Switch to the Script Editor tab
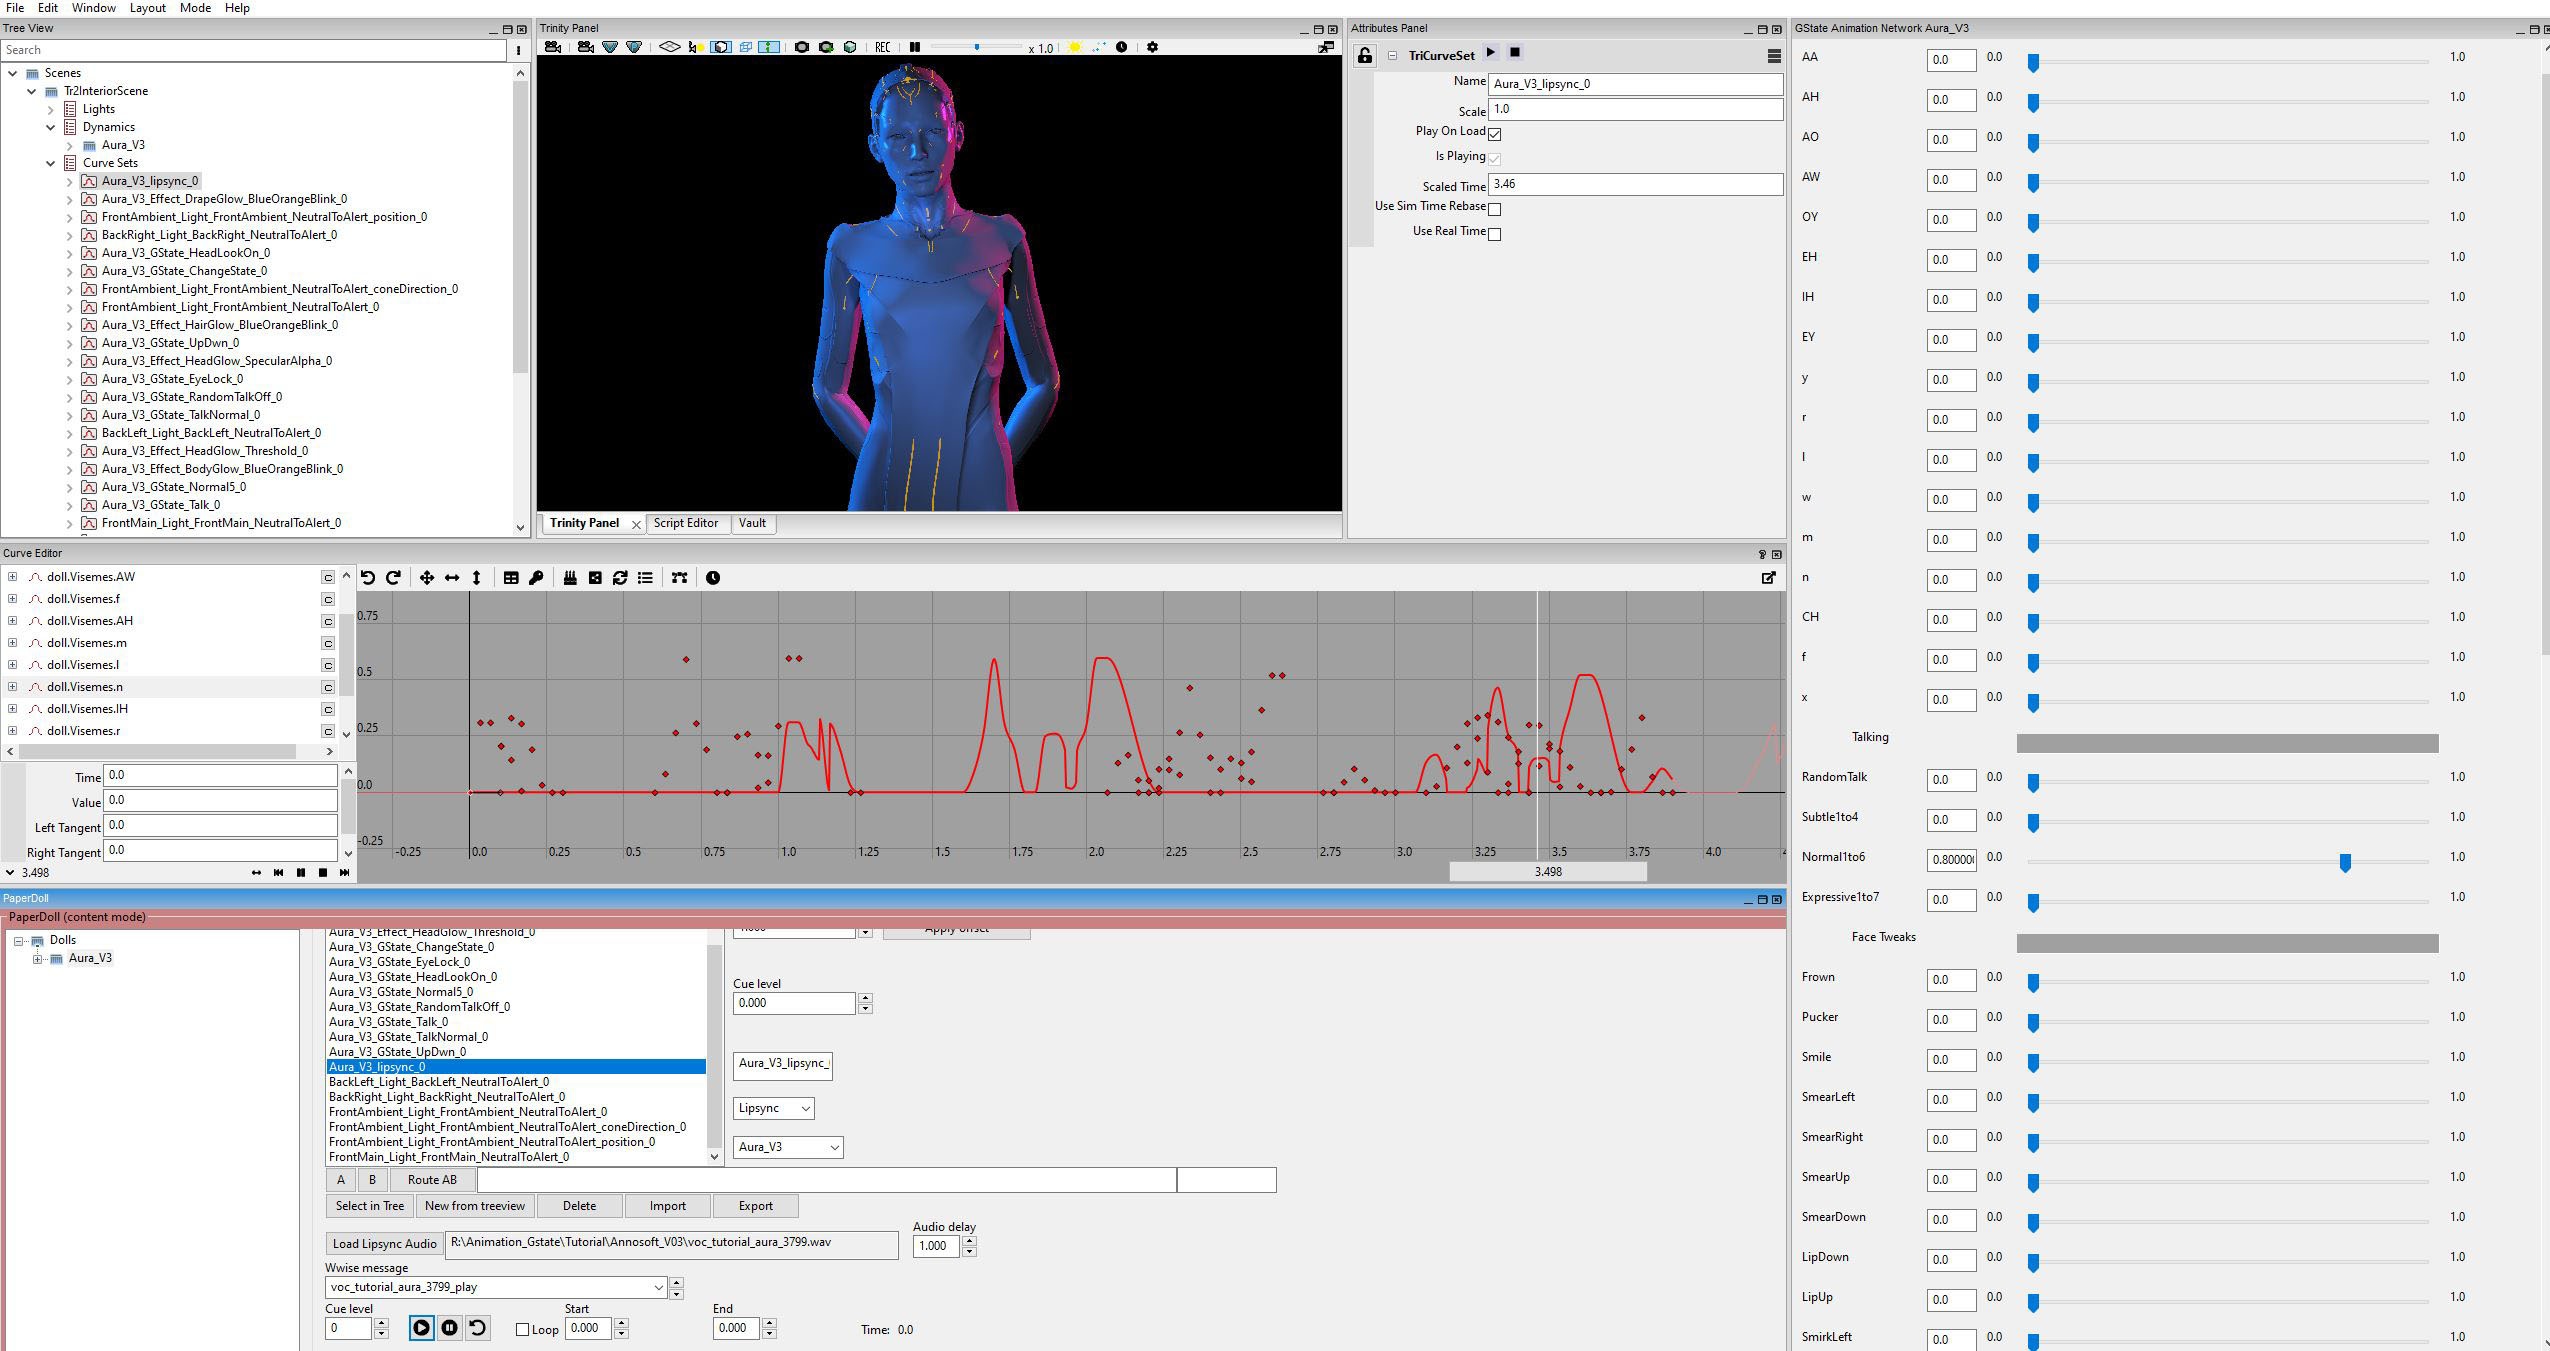Image resolution: width=2550 pixels, height=1351 pixels. [x=685, y=523]
